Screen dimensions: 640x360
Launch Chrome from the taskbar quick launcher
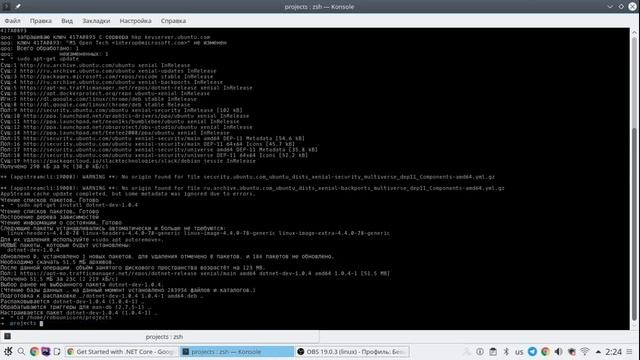(34, 351)
